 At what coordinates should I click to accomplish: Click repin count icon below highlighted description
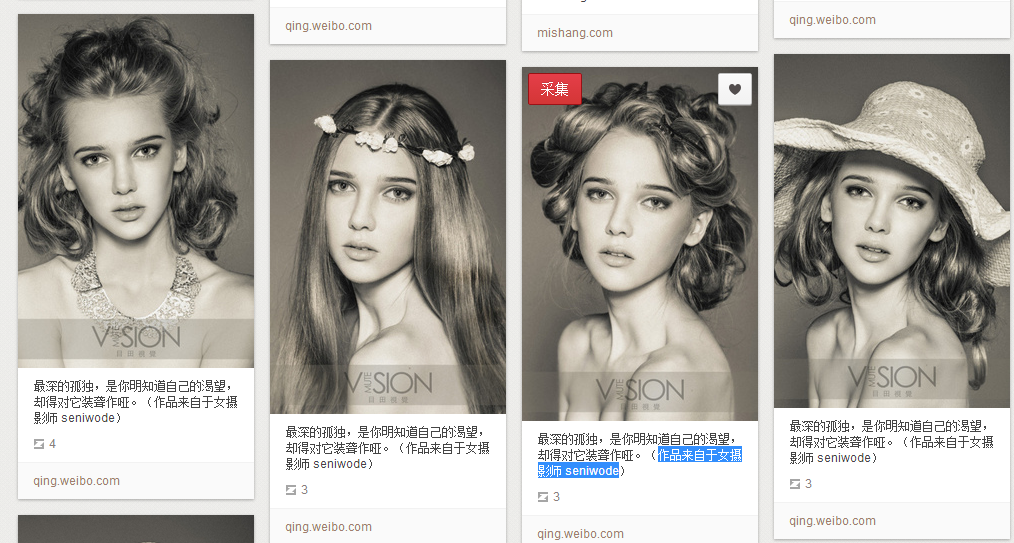point(544,497)
